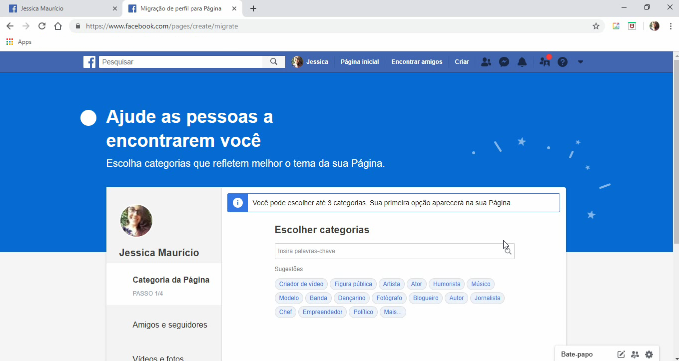
Task: Select the Migração de perfil para Página tab
Action: click(181, 9)
